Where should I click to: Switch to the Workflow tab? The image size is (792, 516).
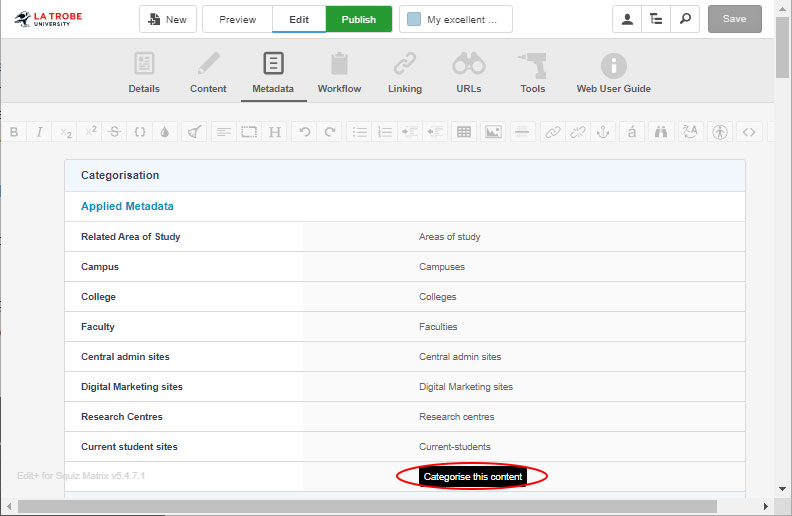pyautogui.click(x=339, y=74)
